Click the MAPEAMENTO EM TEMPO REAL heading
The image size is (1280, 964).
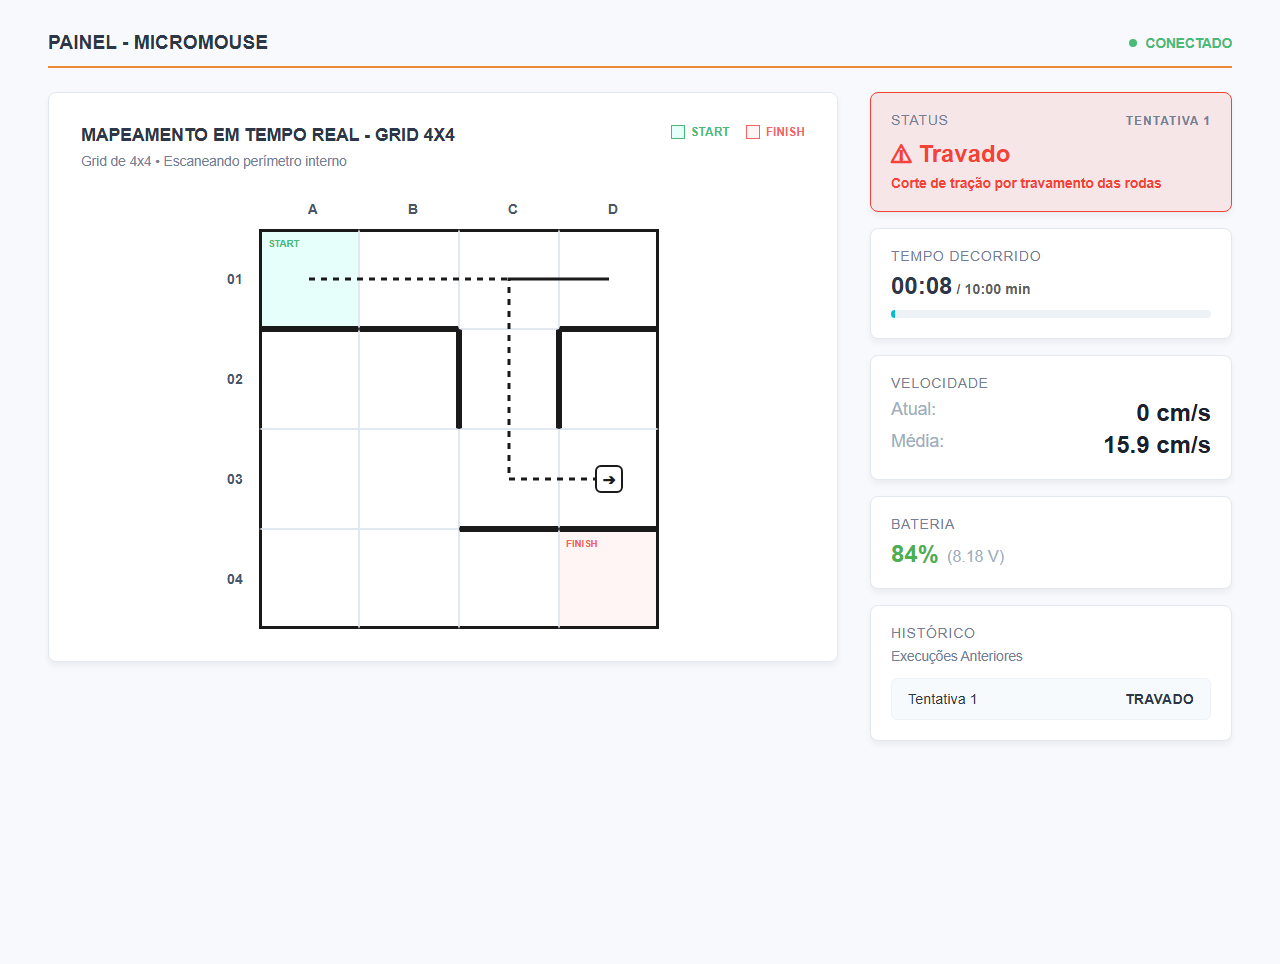tap(268, 135)
